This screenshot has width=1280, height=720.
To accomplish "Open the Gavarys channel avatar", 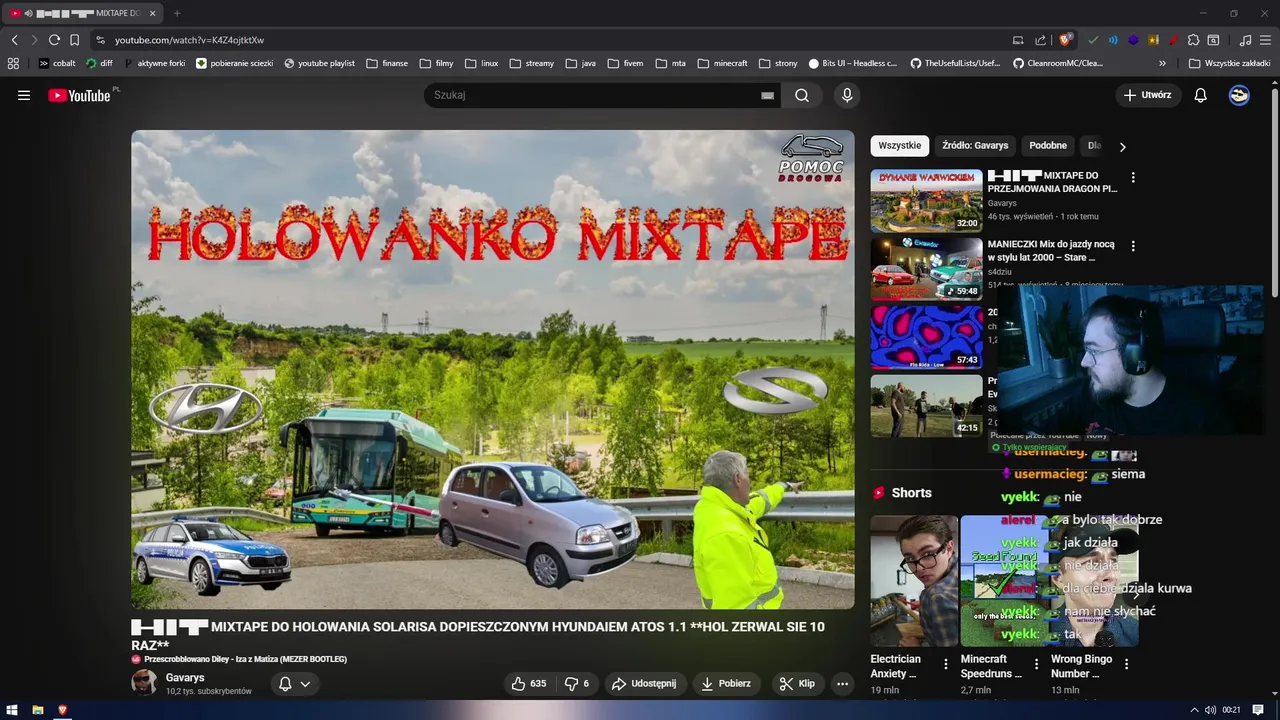I will click(x=144, y=683).
